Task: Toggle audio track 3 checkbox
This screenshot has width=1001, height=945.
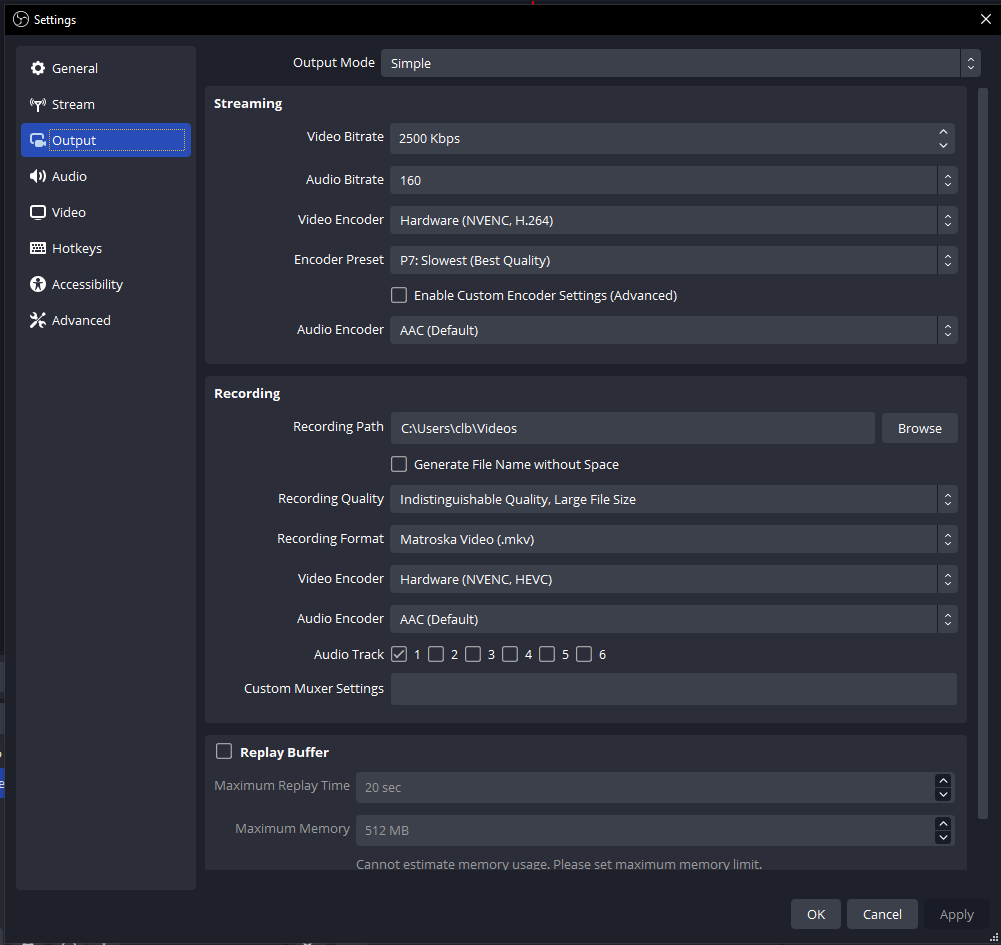Action: click(x=473, y=654)
